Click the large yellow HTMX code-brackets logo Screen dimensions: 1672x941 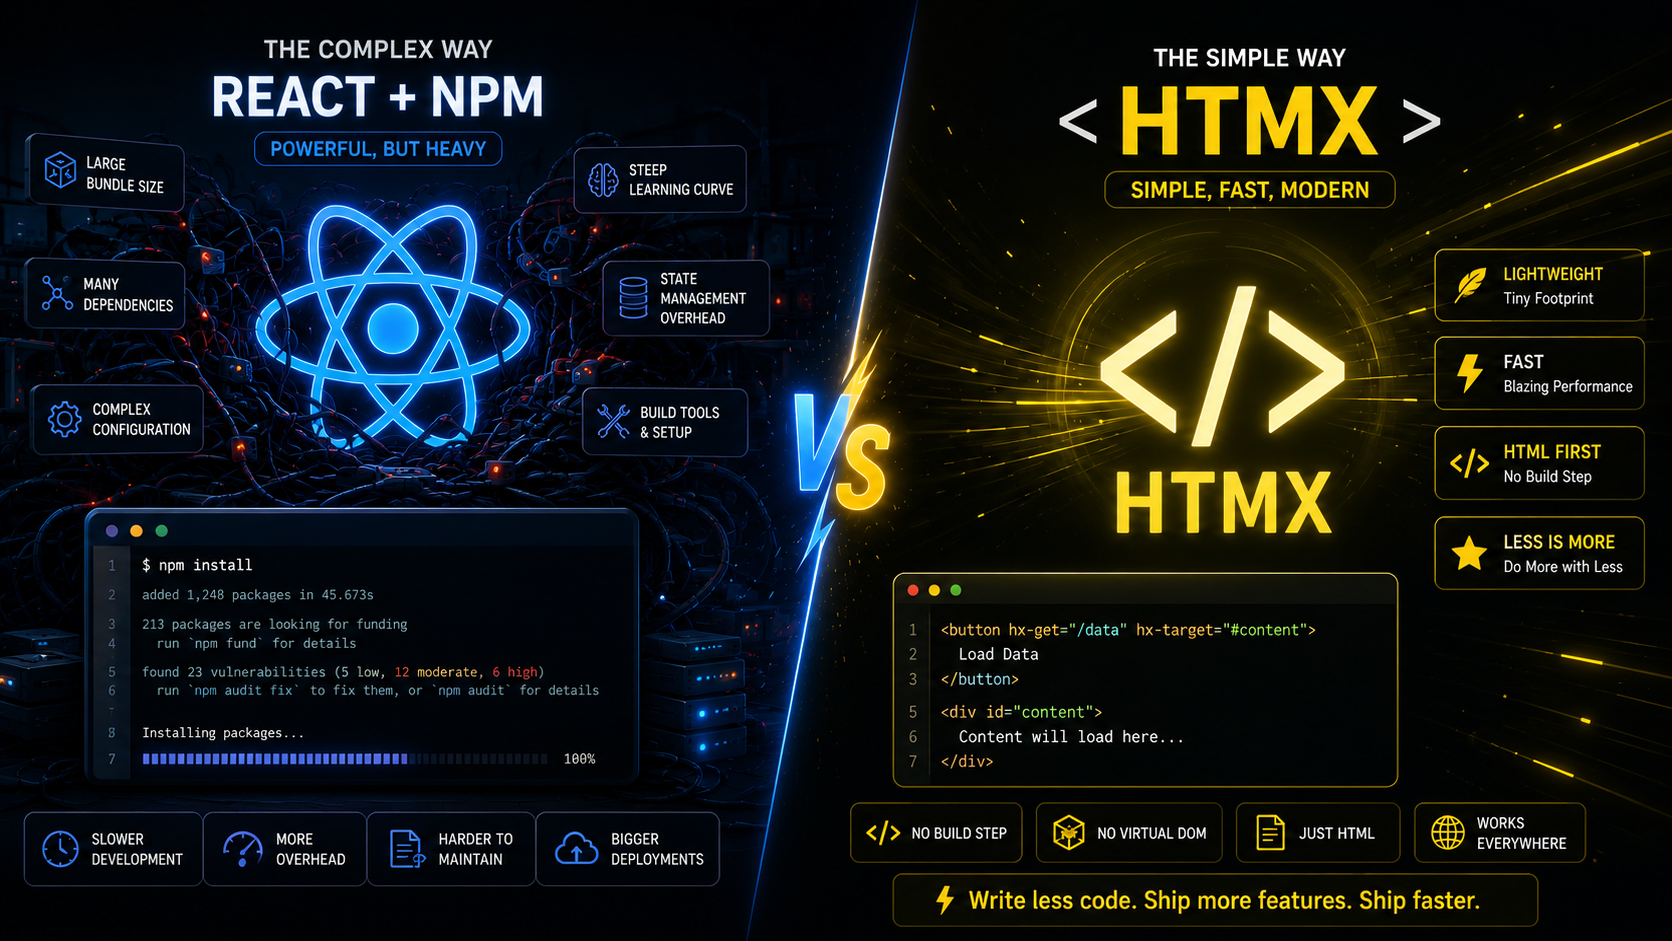pyautogui.click(x=1222, y=365)
